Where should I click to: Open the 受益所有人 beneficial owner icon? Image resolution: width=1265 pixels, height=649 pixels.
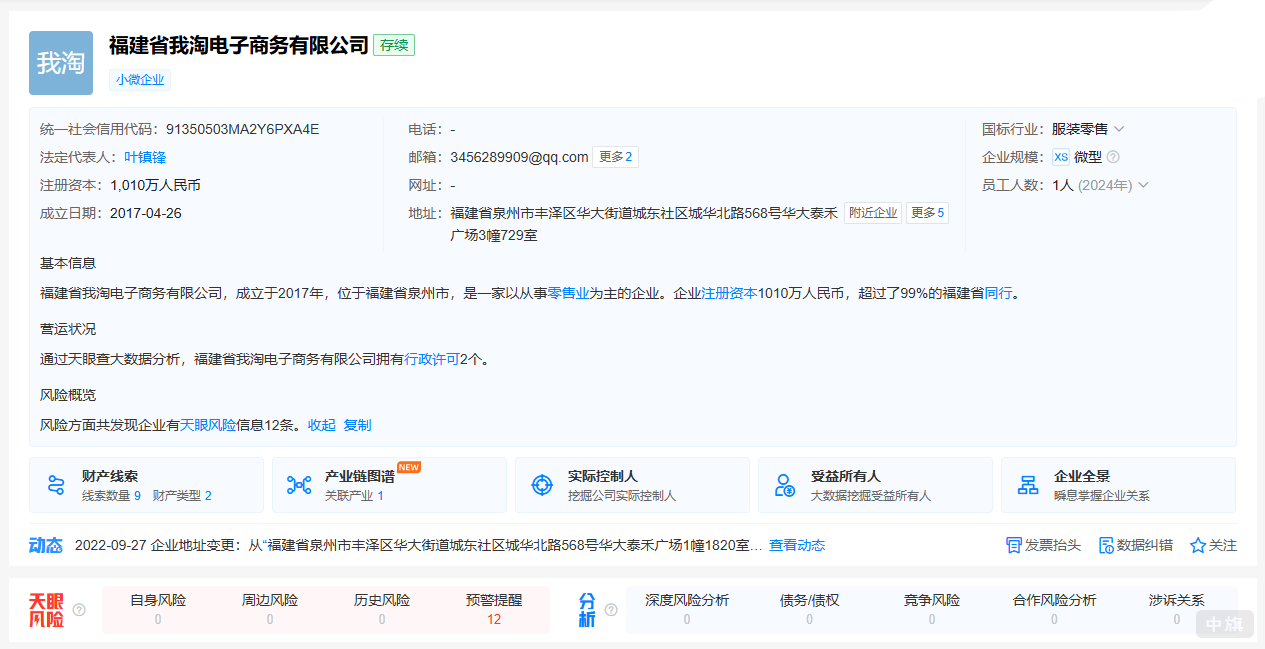tap(785, 484)
